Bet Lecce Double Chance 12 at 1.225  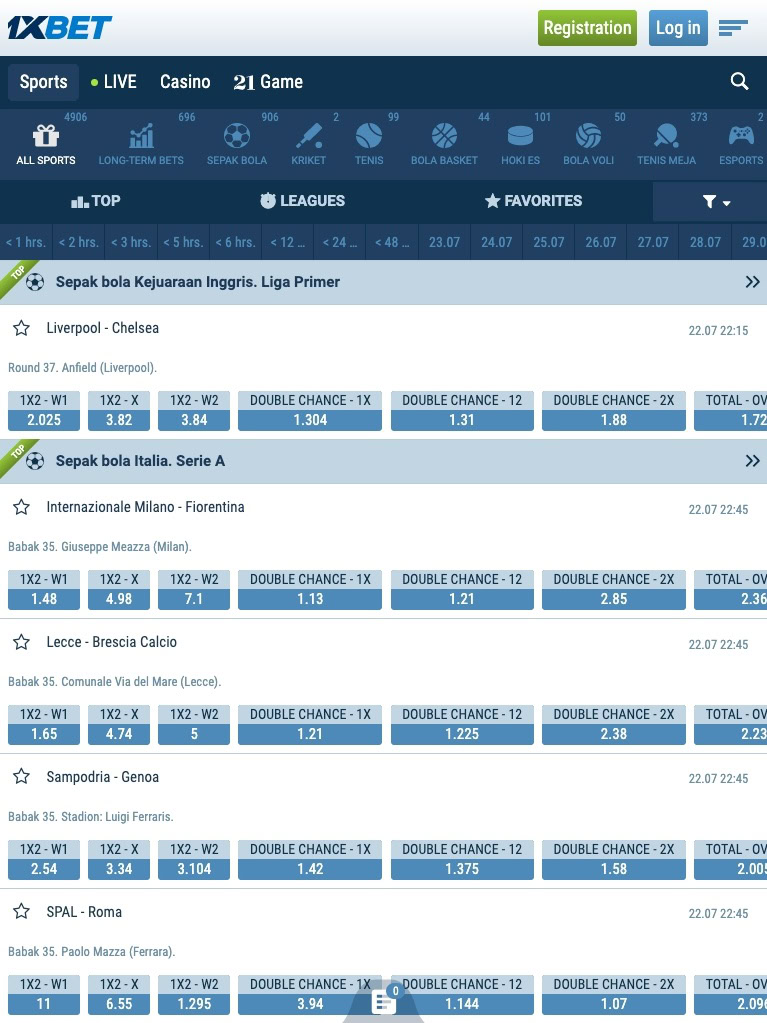coord(462,725)
